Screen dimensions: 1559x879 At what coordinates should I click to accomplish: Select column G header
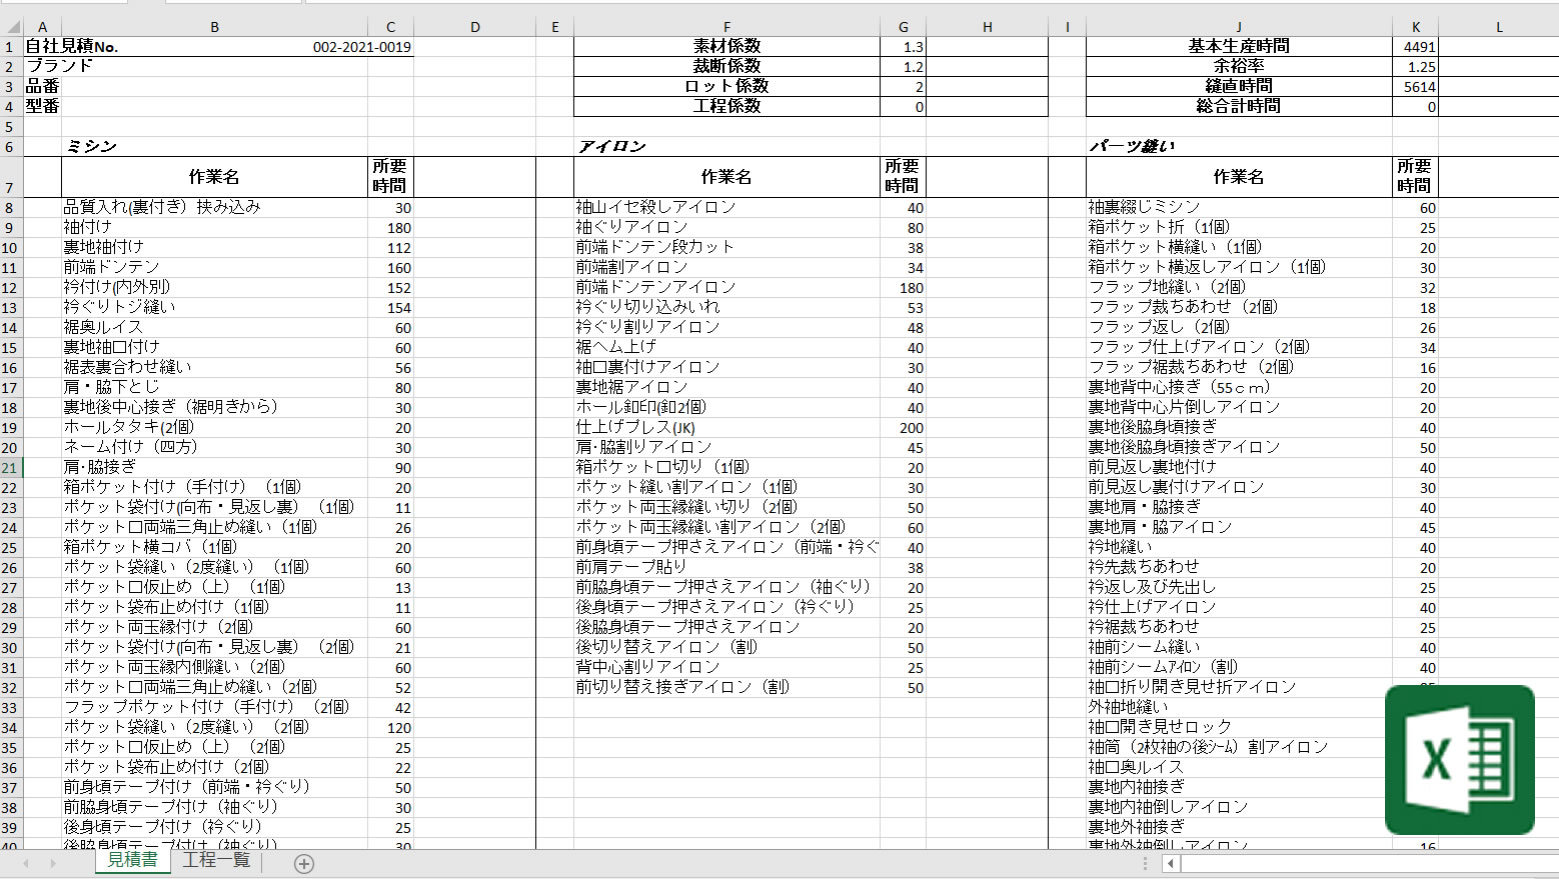903,27
